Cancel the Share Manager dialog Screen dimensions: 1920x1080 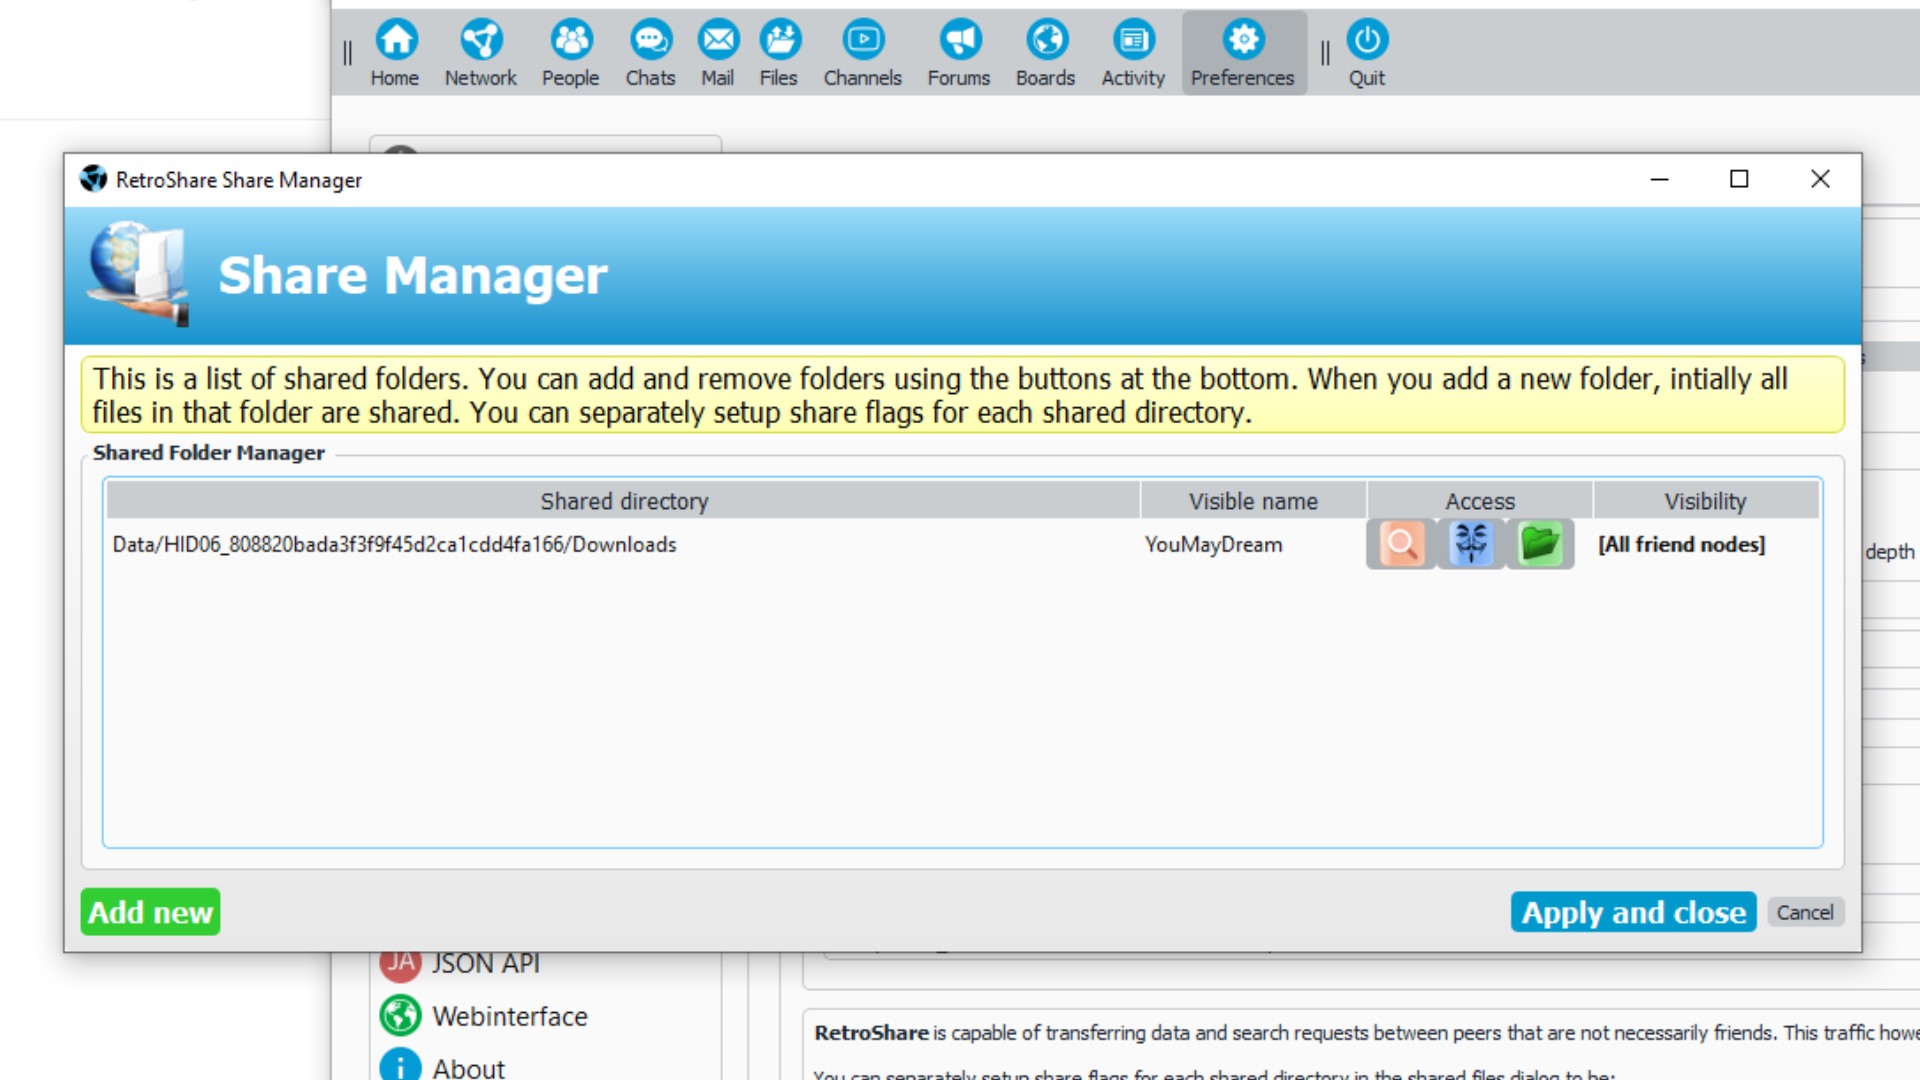click(1804, 912)
